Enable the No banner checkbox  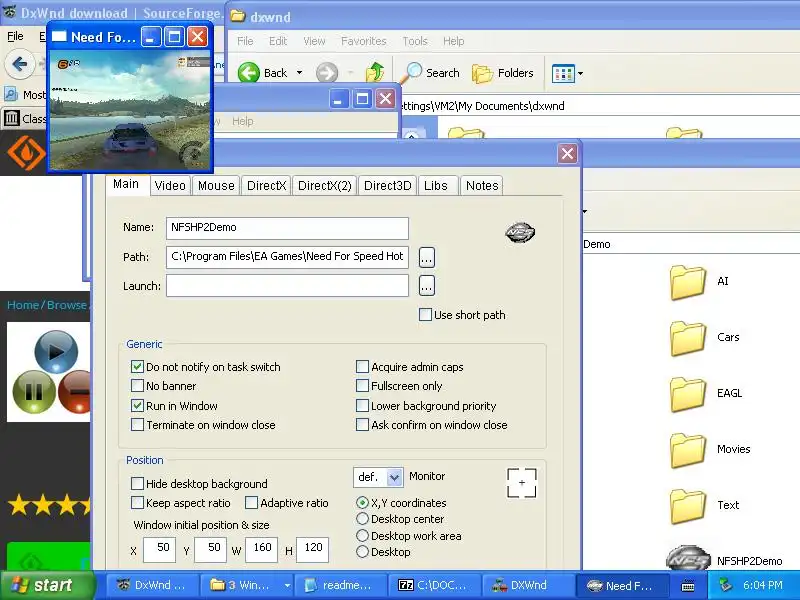[137, 386]
